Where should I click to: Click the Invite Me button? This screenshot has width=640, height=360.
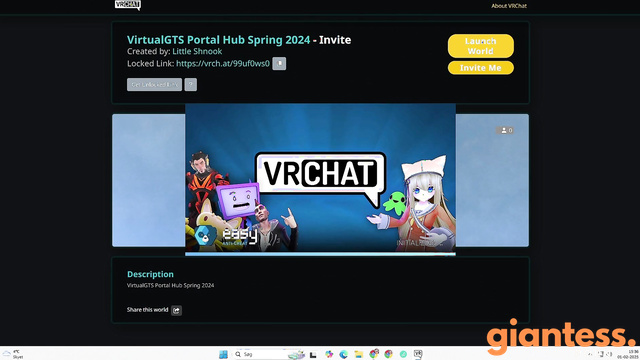click(x=481, y=68)
